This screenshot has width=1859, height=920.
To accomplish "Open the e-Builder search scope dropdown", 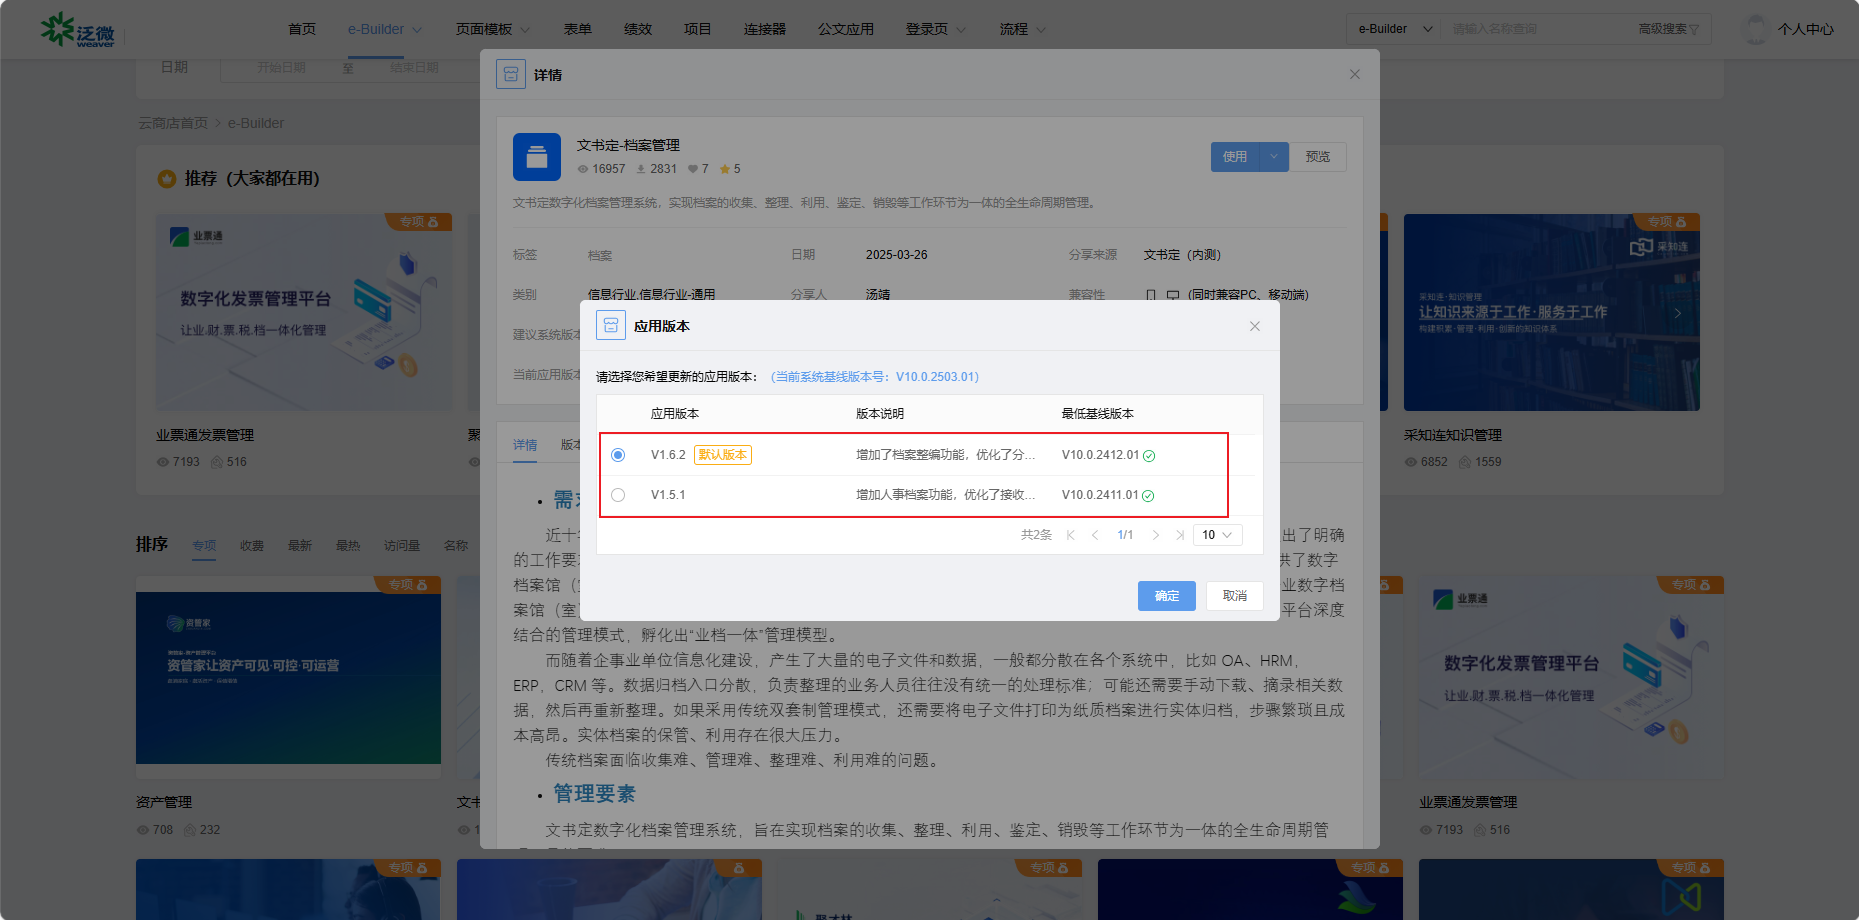I will click(x=1394, y=29).
